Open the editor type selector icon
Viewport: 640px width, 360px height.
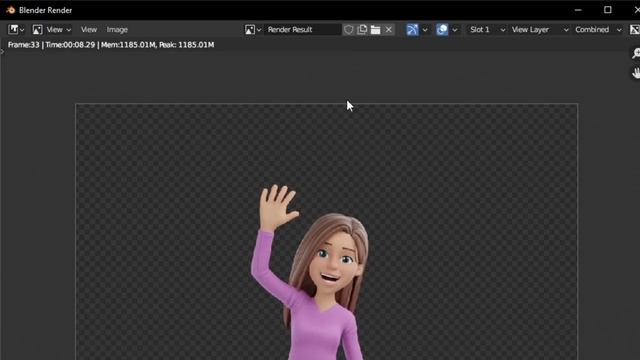16,29
